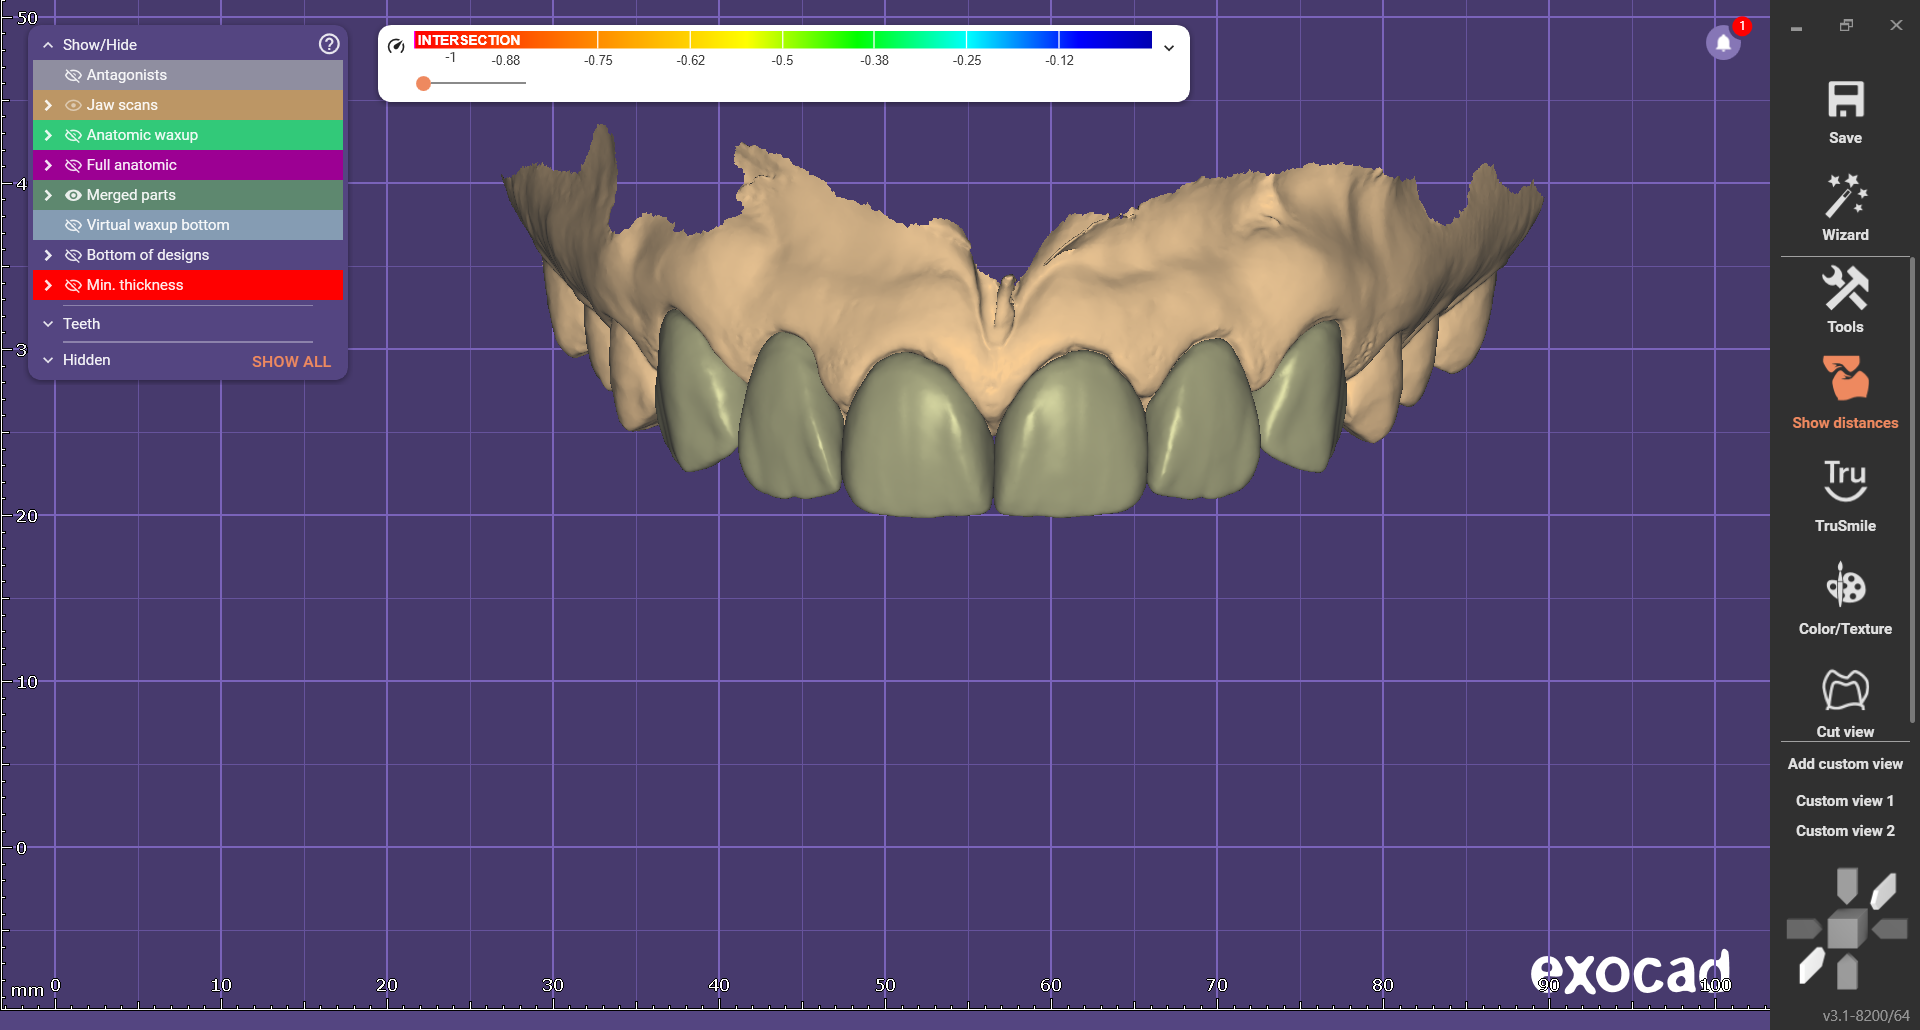1920x1030 pixels.
Task: Click the upper-right diagonal arrow of view cube
Action: (1883, 890)
